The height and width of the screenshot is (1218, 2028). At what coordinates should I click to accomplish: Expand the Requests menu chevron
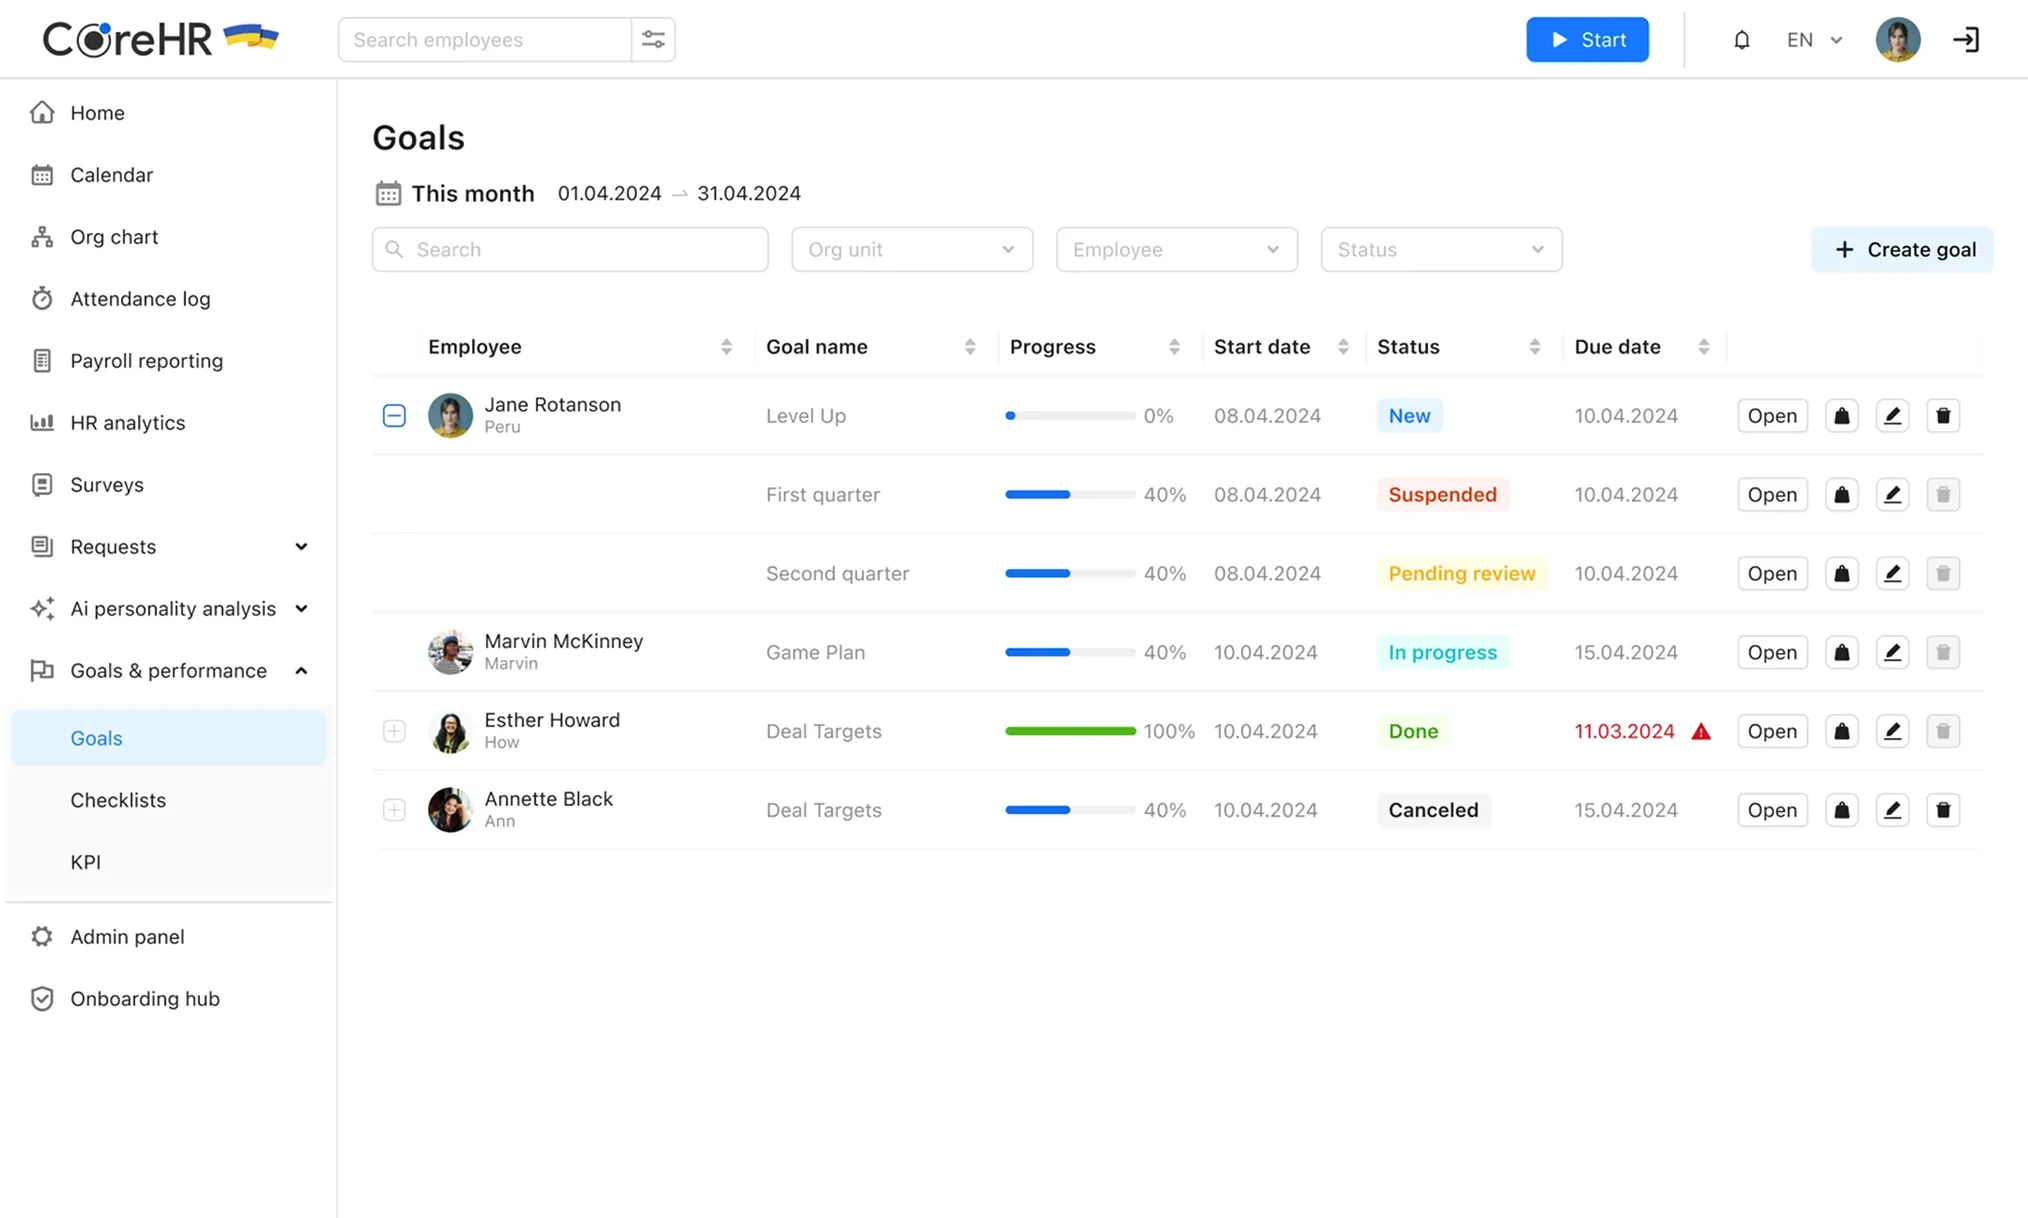point(301,547)
